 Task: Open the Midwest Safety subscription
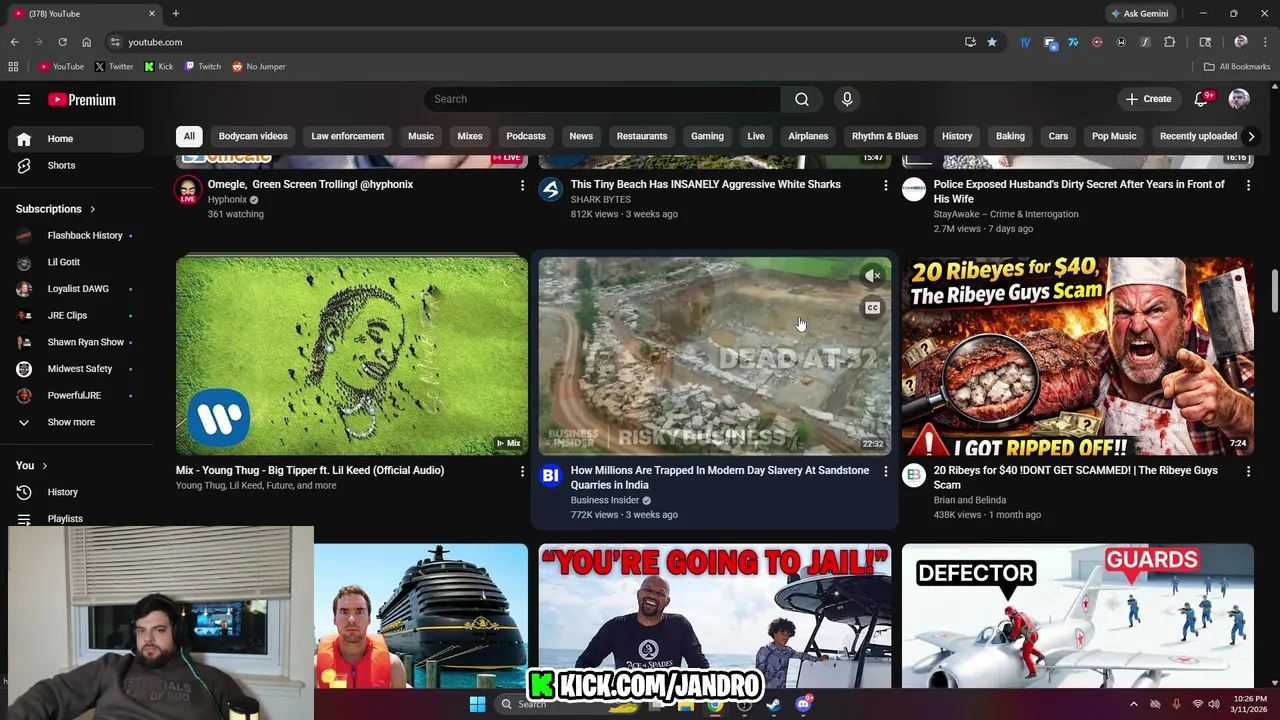(76, 369)
